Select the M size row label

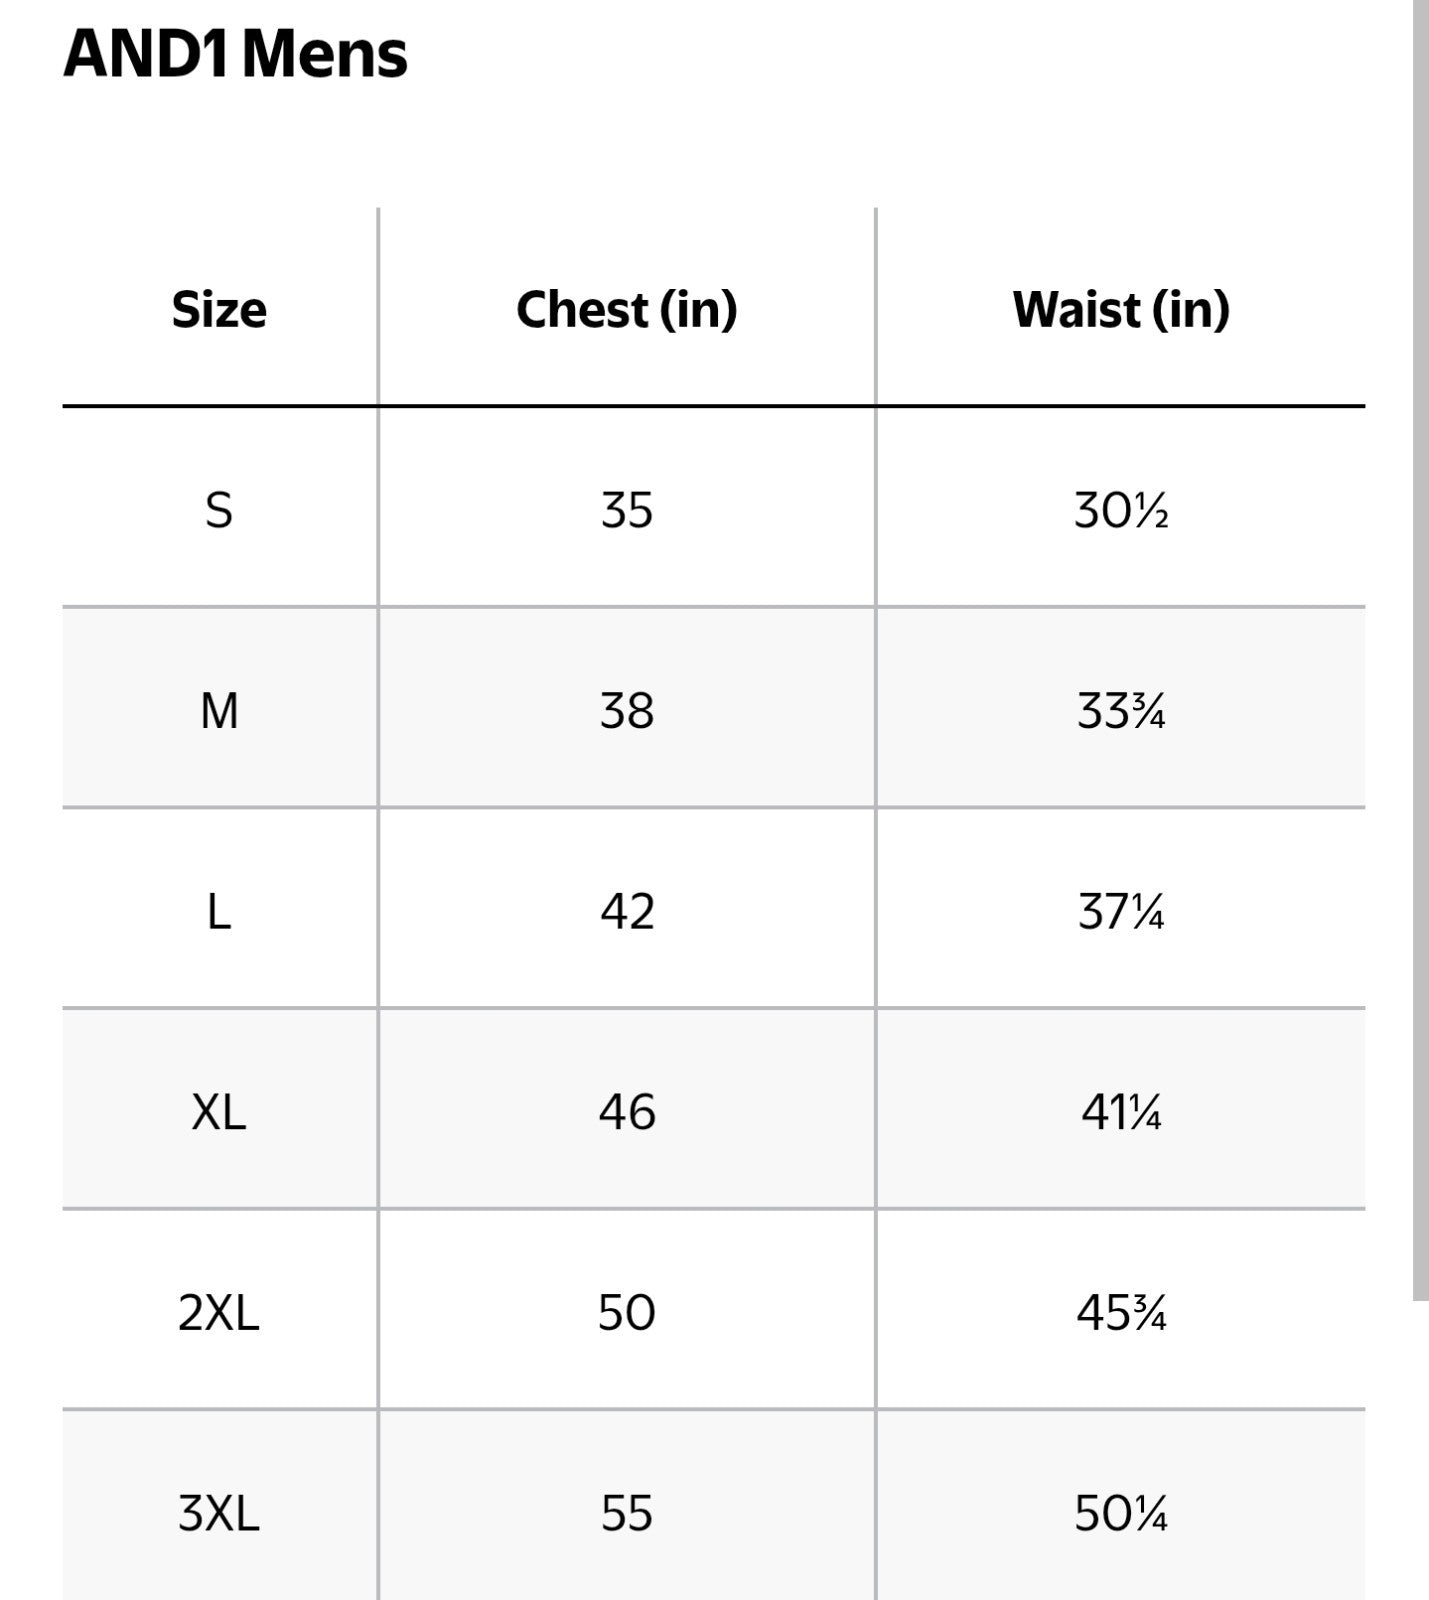(x=219, y=711)
